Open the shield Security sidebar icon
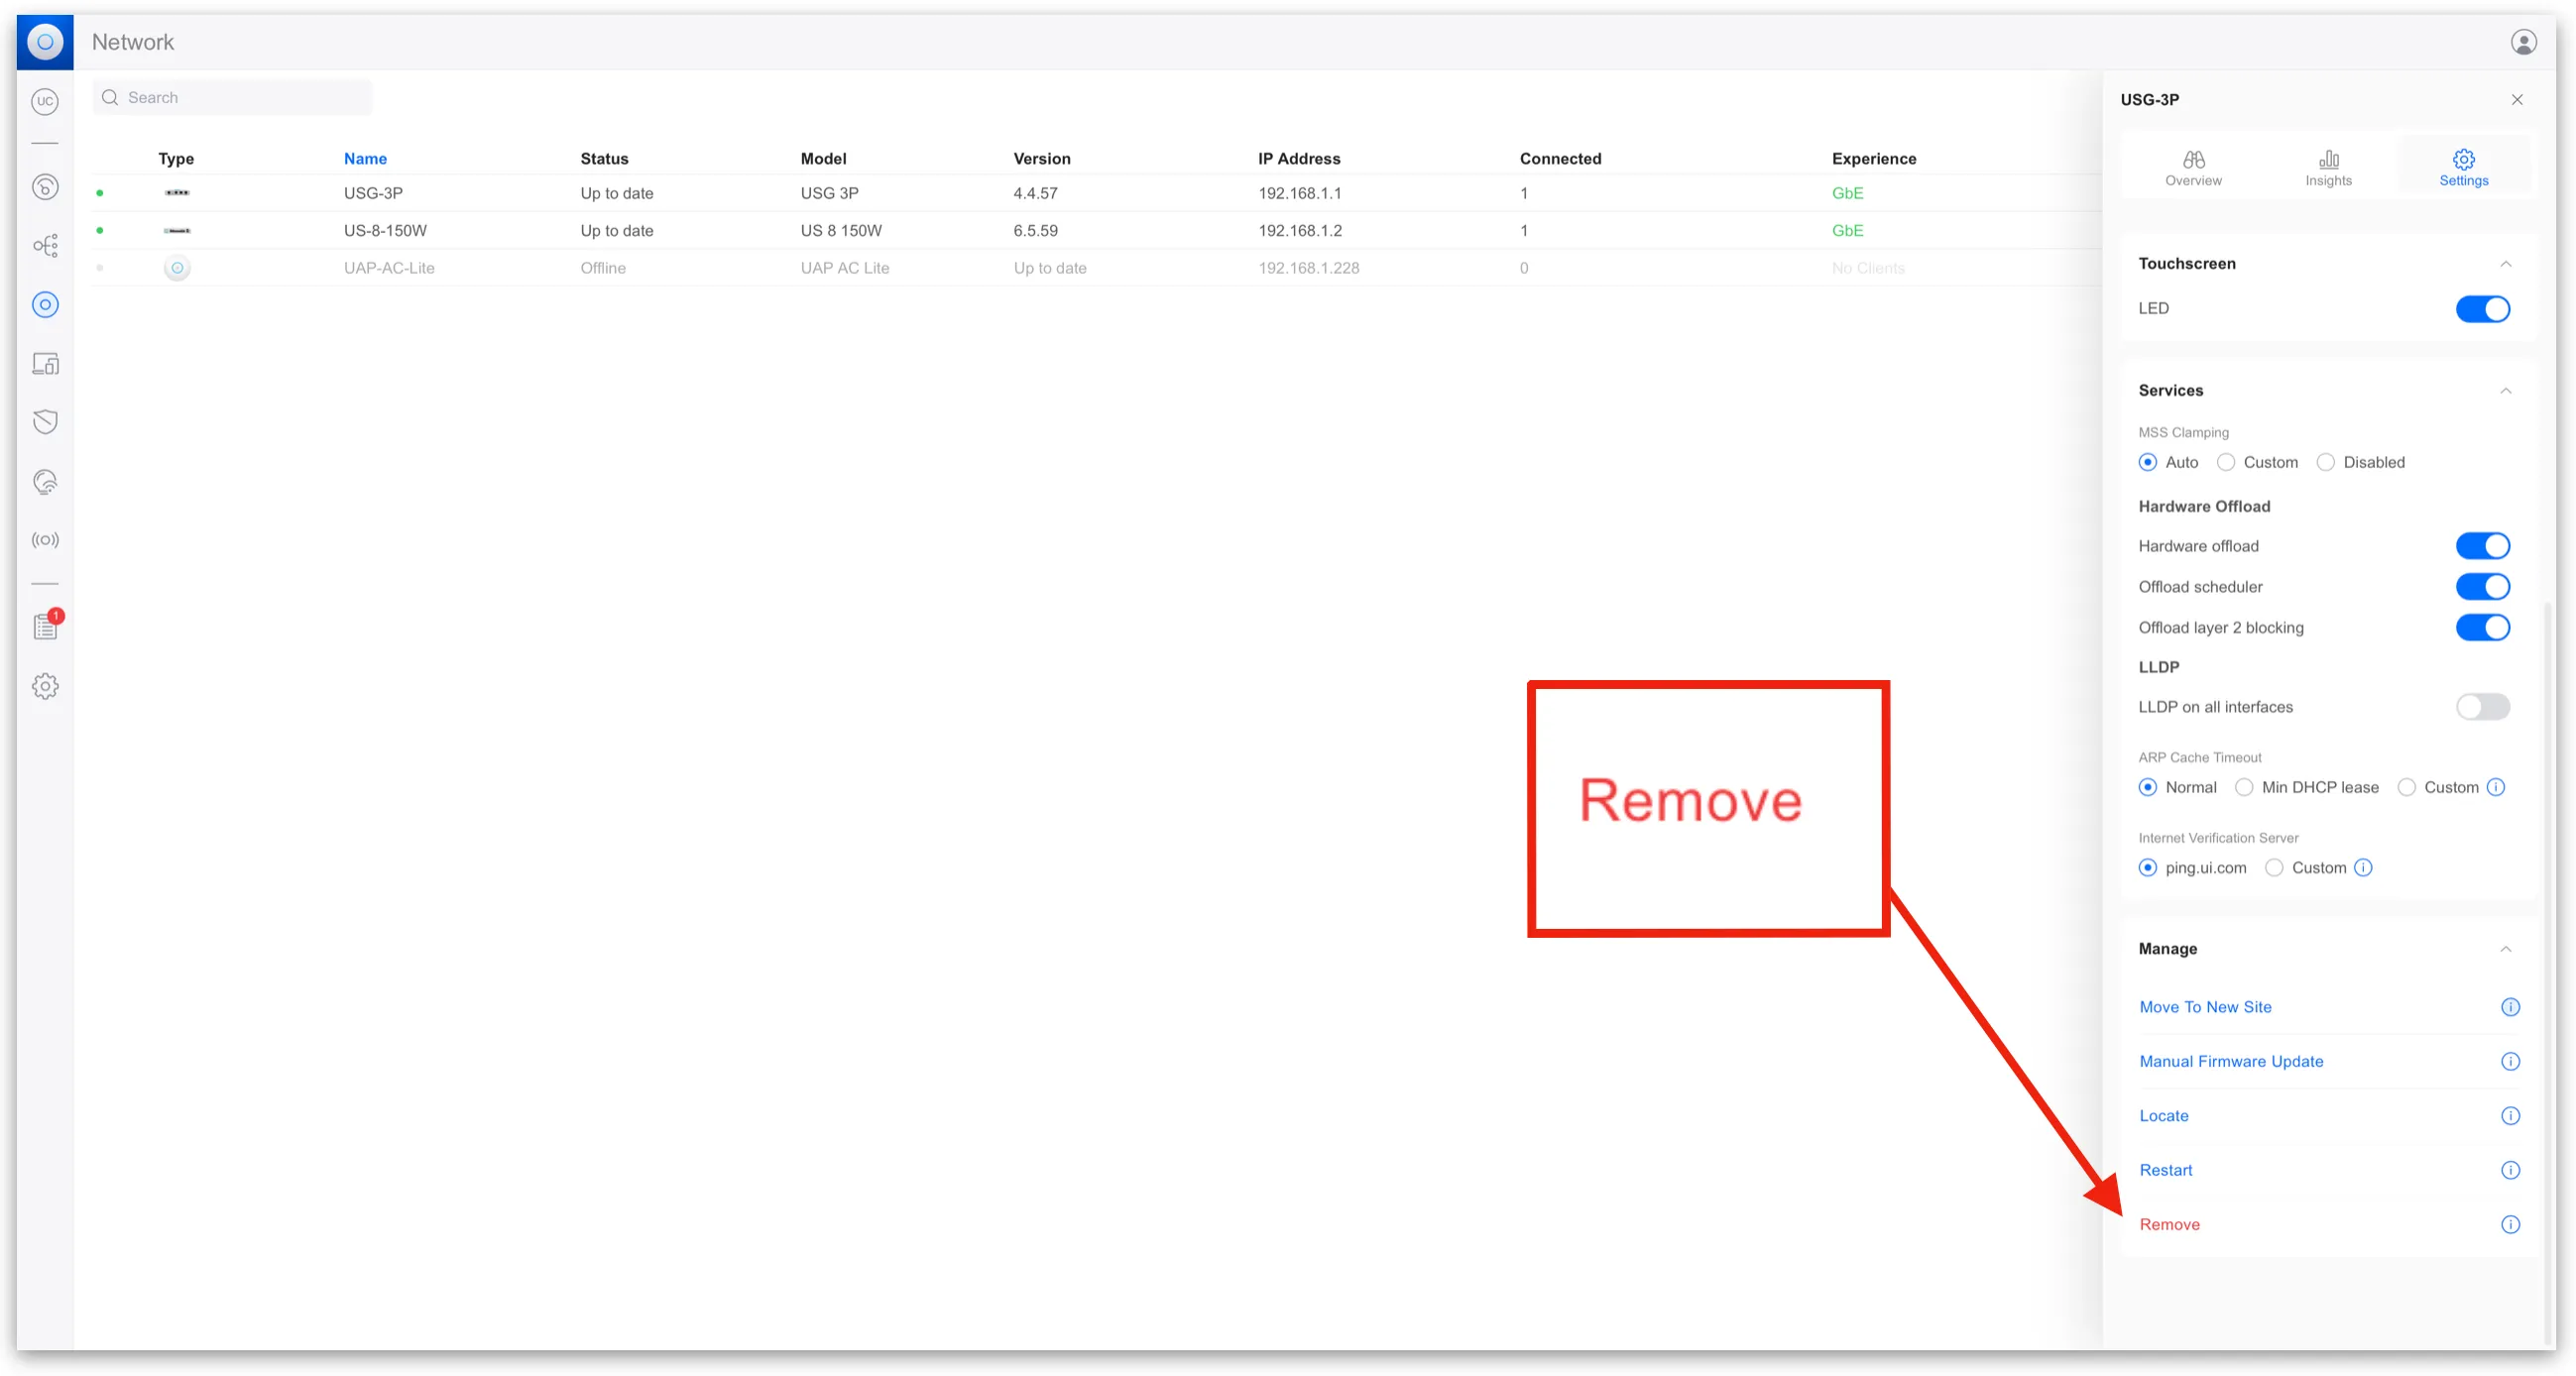Image resolution: width=2576 pixels, height=1376 pixels. coord(45,422)
